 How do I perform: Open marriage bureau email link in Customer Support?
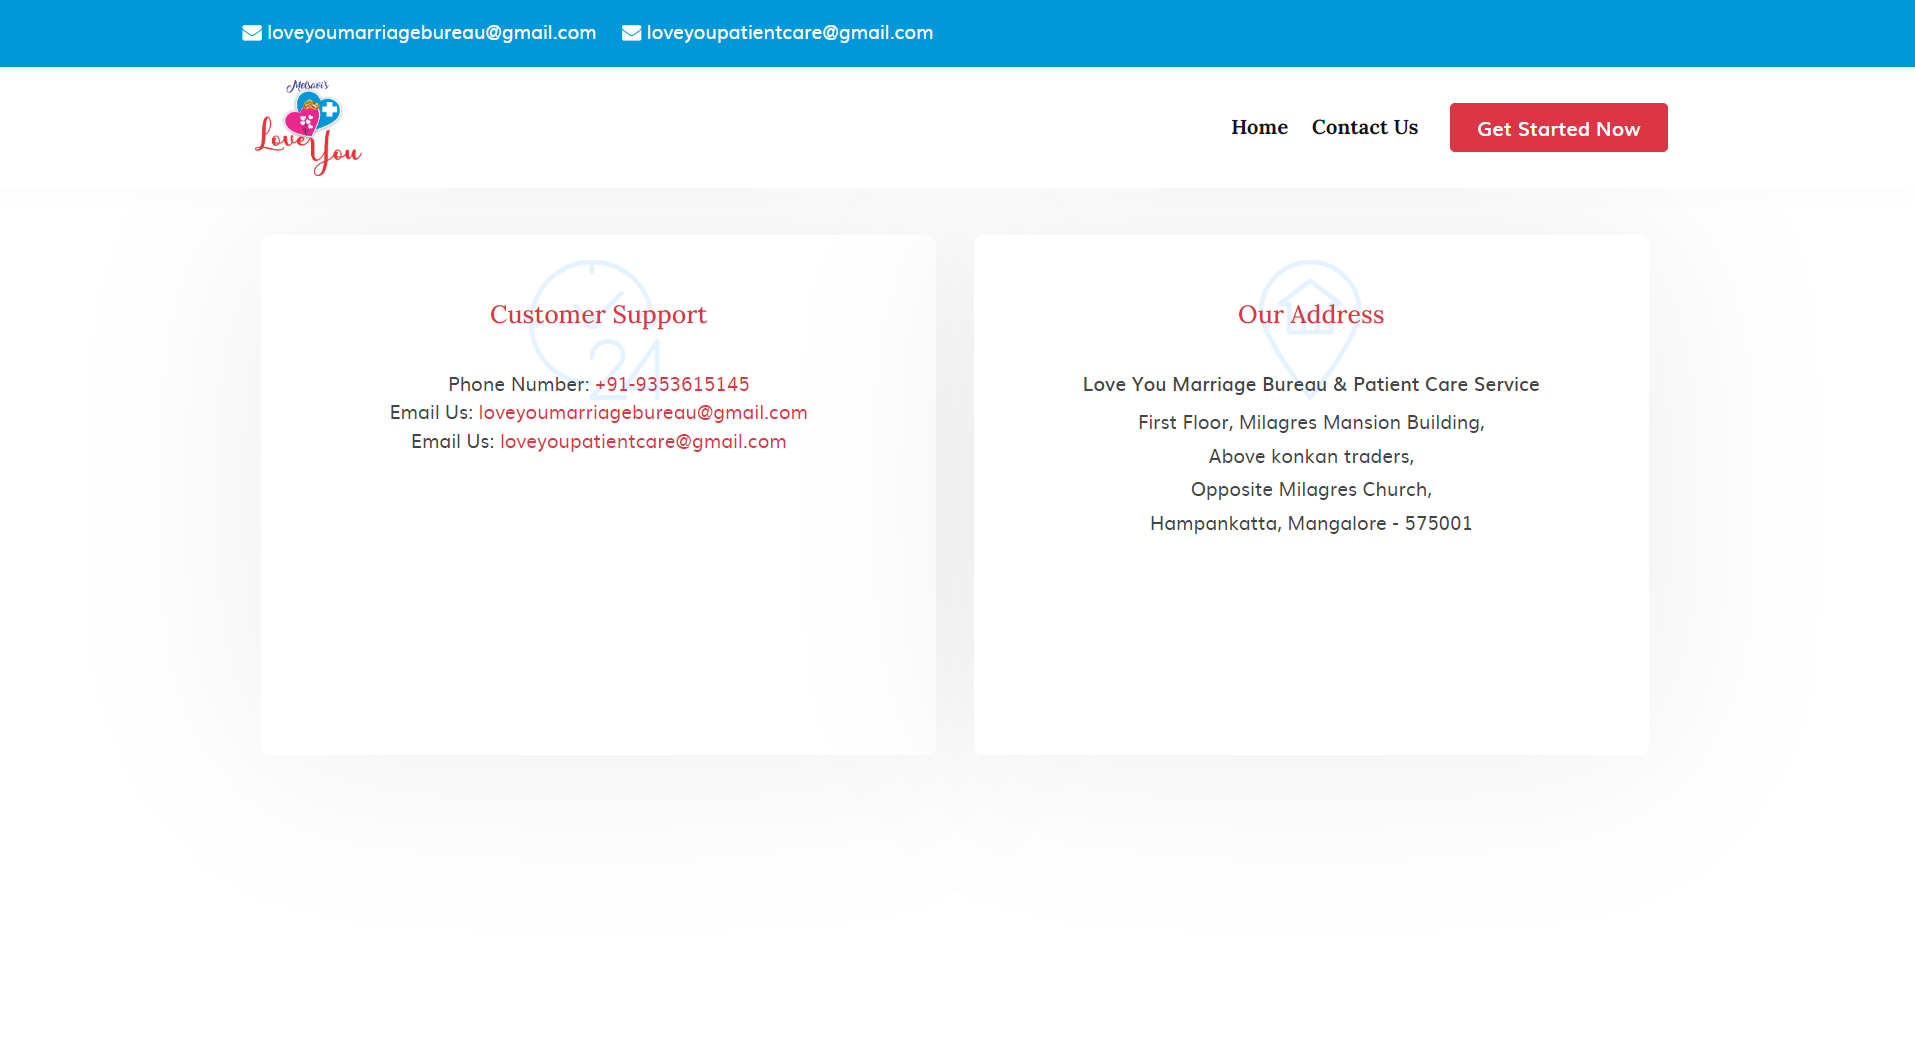tap(642, 412)
